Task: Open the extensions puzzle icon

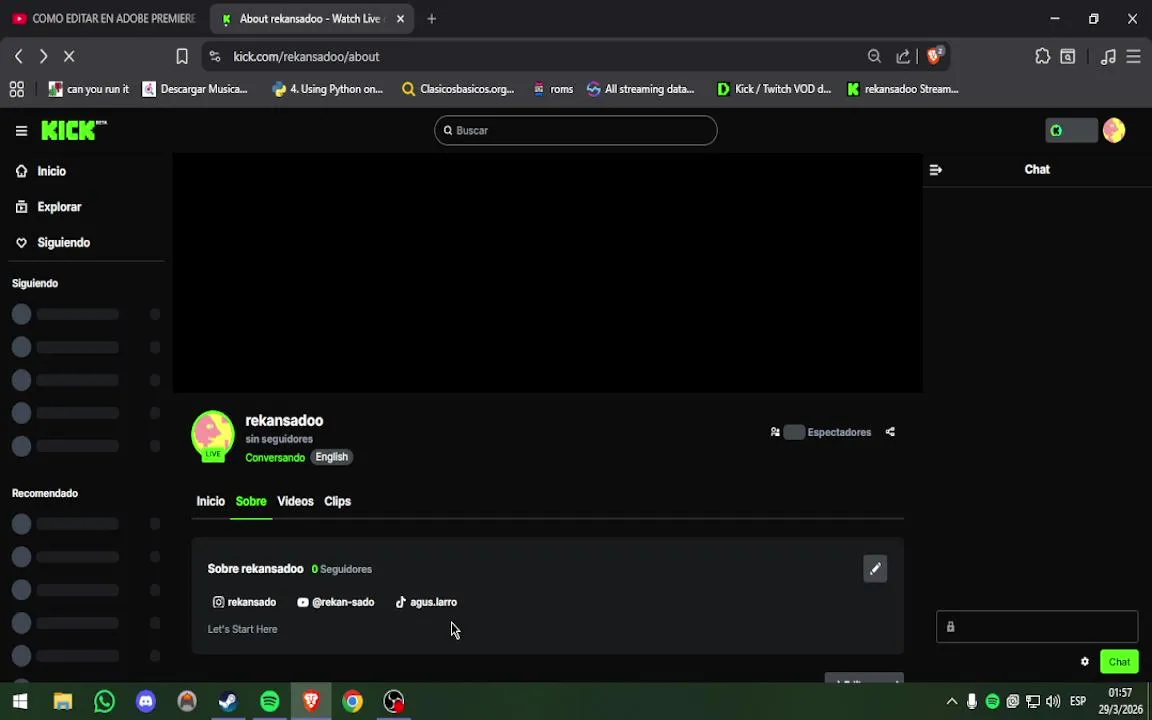Action: [x=1043, y=57]
